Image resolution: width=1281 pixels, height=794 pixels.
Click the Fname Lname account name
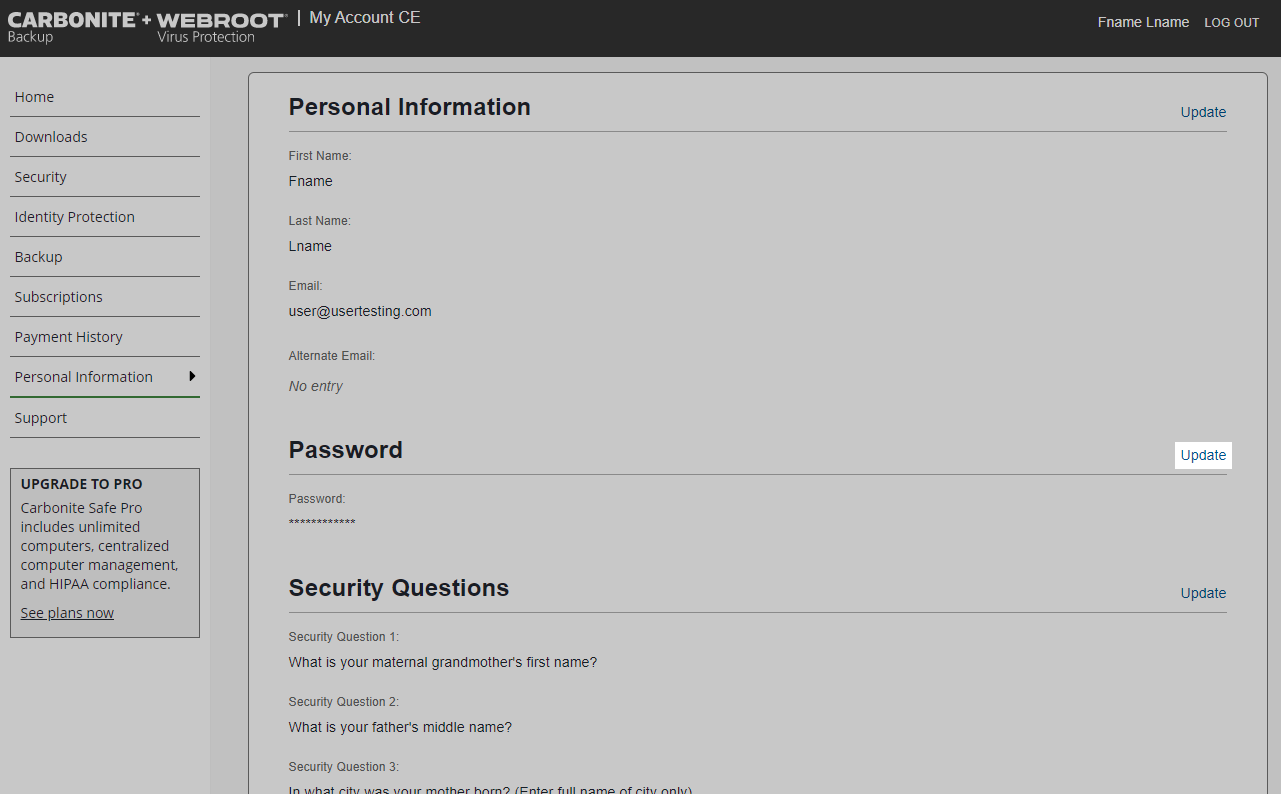pos(1143,22)
